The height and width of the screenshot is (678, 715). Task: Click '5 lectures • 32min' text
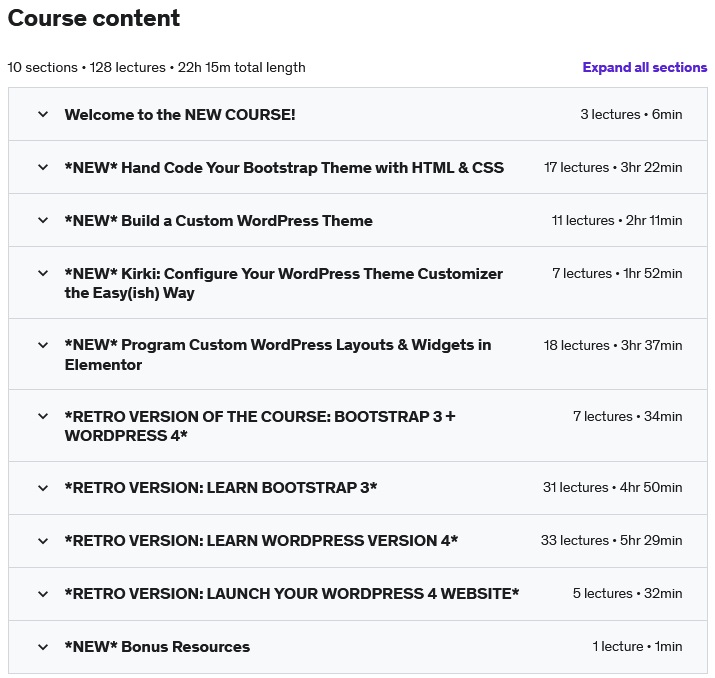click(627, 593)
